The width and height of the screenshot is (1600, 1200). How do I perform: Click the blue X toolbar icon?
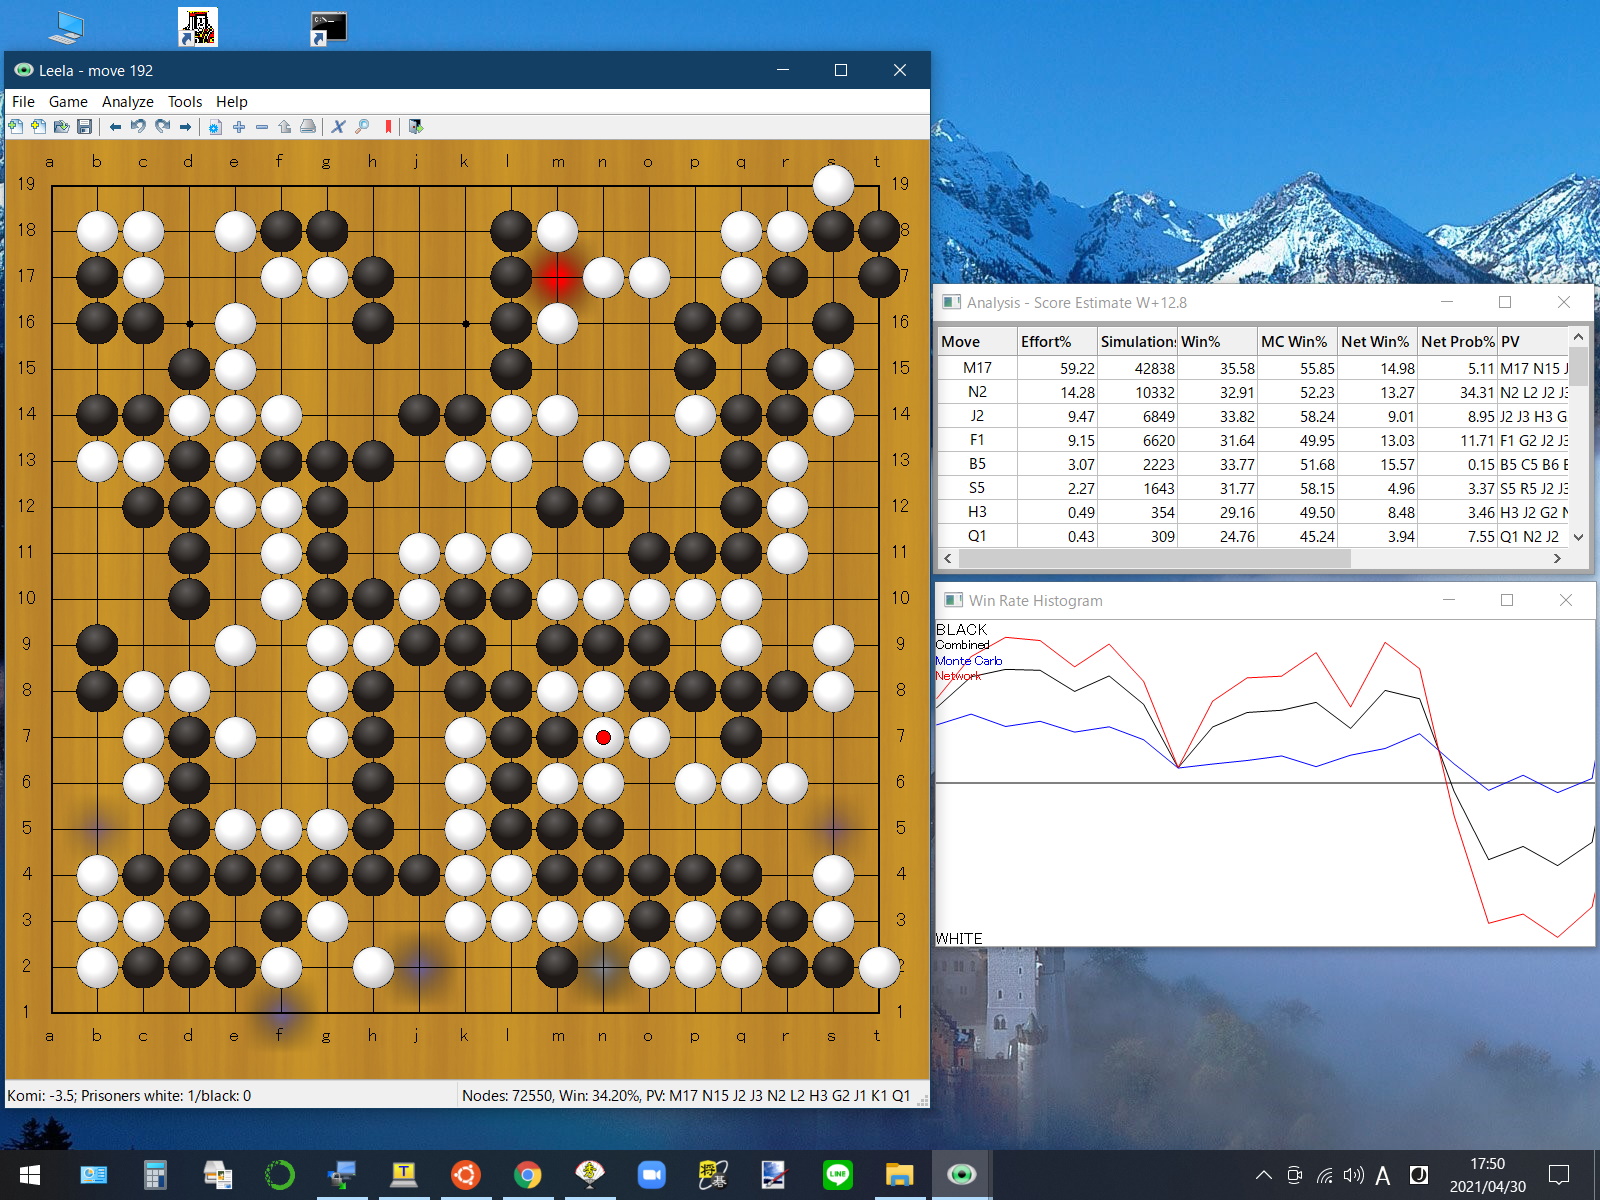pos(338,127)
